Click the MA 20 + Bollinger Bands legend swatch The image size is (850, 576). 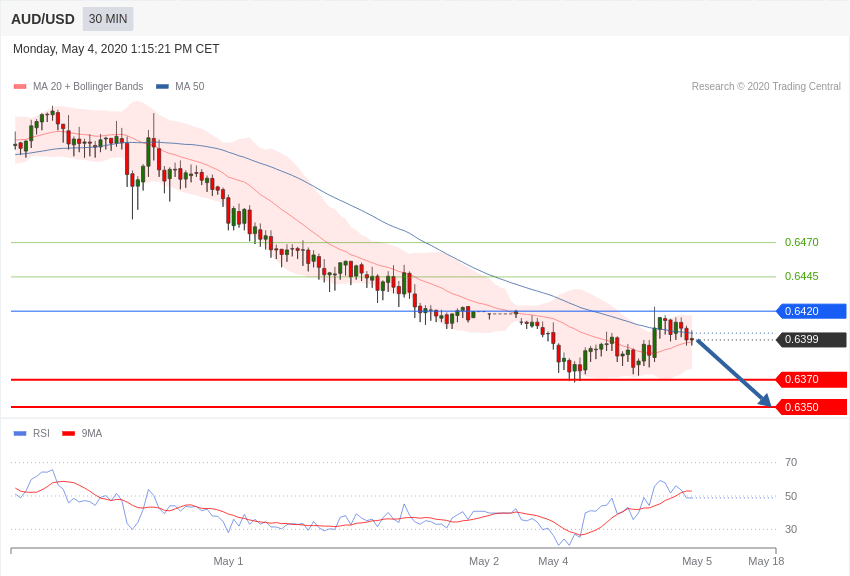[x=20, y=86]
